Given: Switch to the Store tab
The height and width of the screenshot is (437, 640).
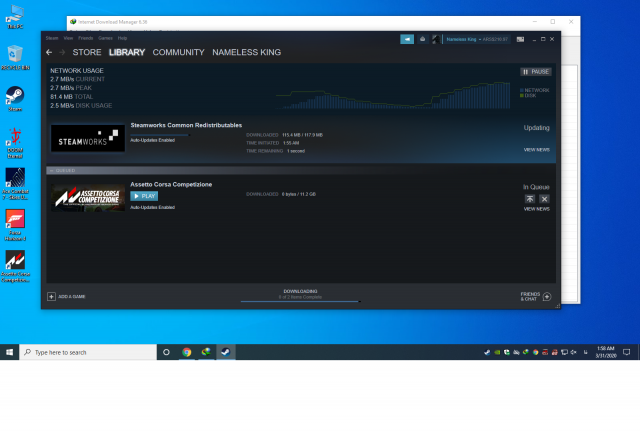Looking at the screenshot, I should (x=87, y=52).
